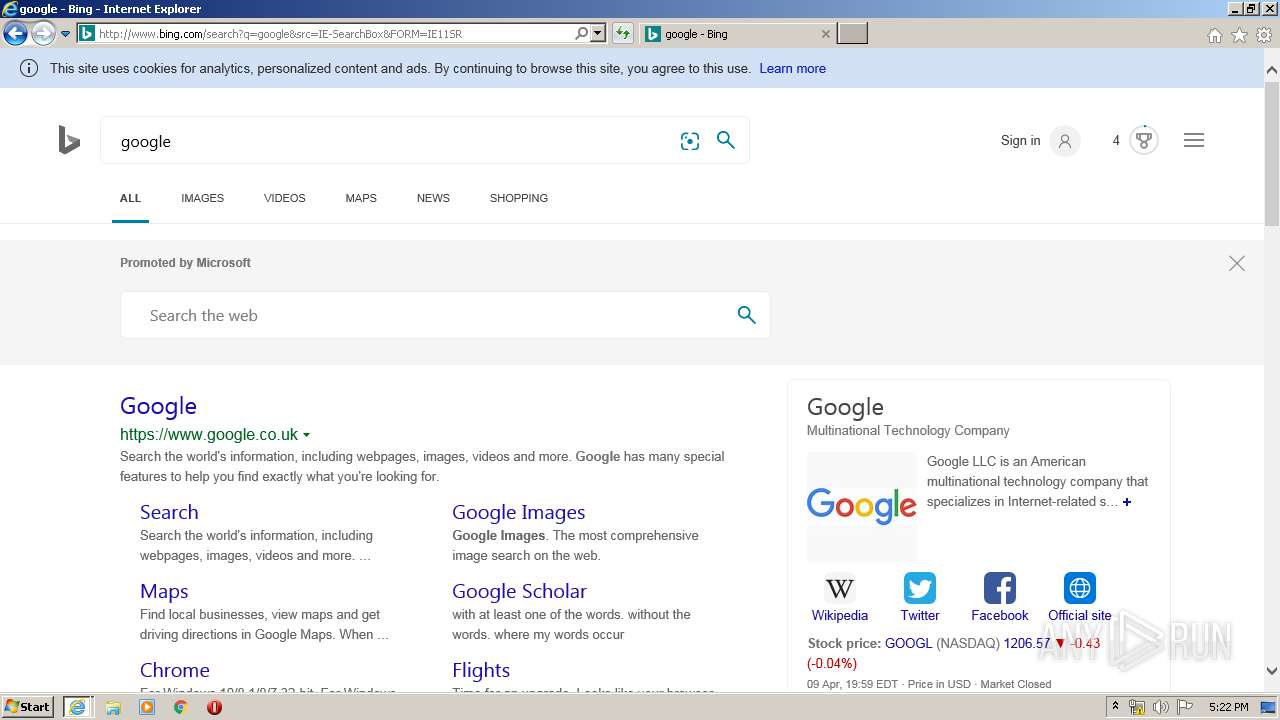Open IE Tools gear icon
This screenshot has height=720, width=1280.
1264,35
